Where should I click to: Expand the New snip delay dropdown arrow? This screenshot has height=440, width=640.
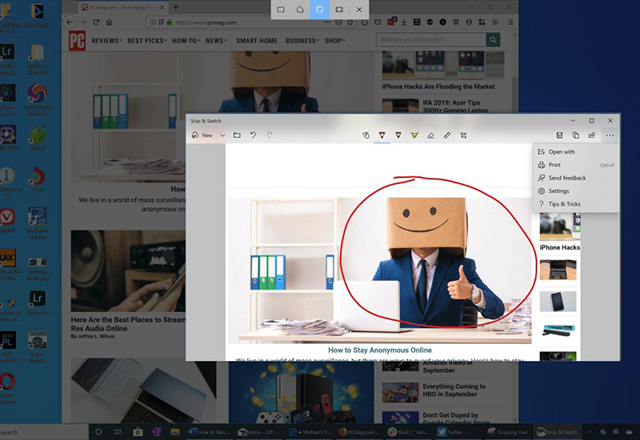222,135
